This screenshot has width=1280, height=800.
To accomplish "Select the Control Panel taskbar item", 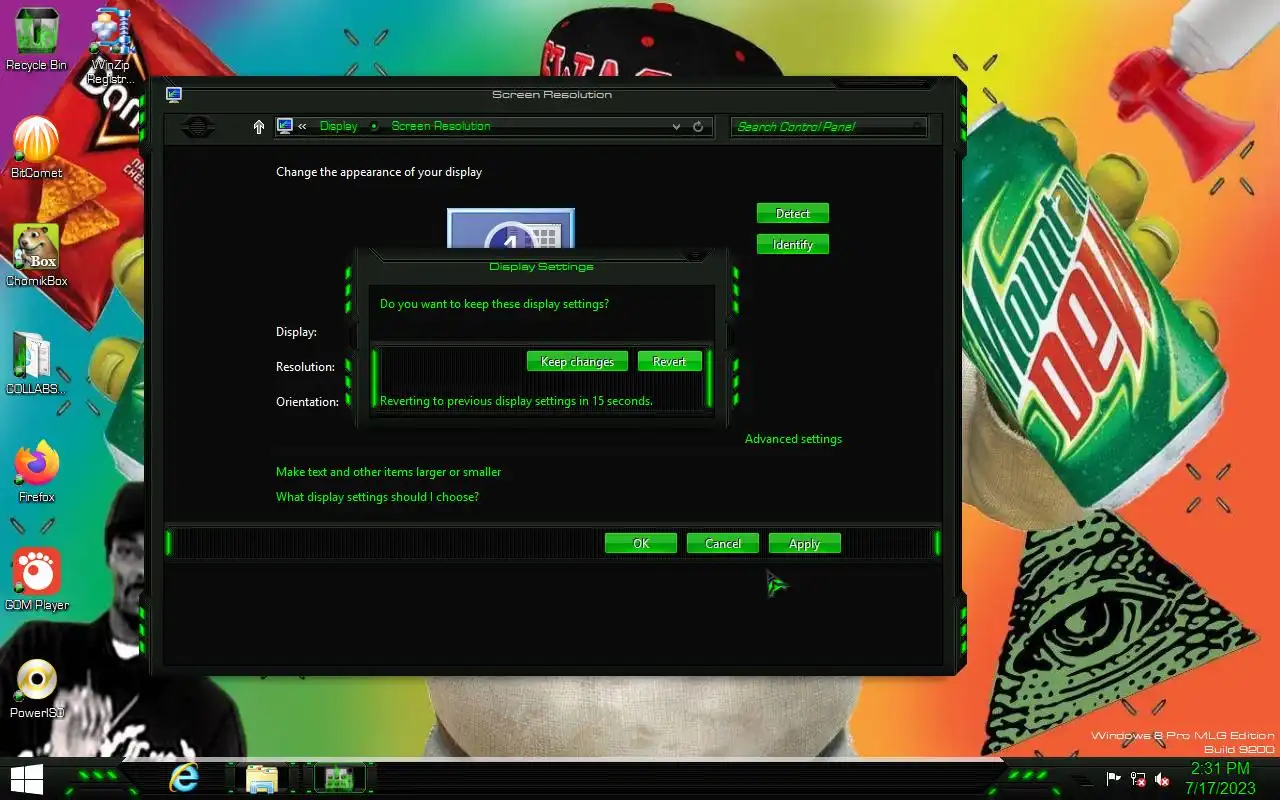I will pyautogui.click(x=338, y=778).
